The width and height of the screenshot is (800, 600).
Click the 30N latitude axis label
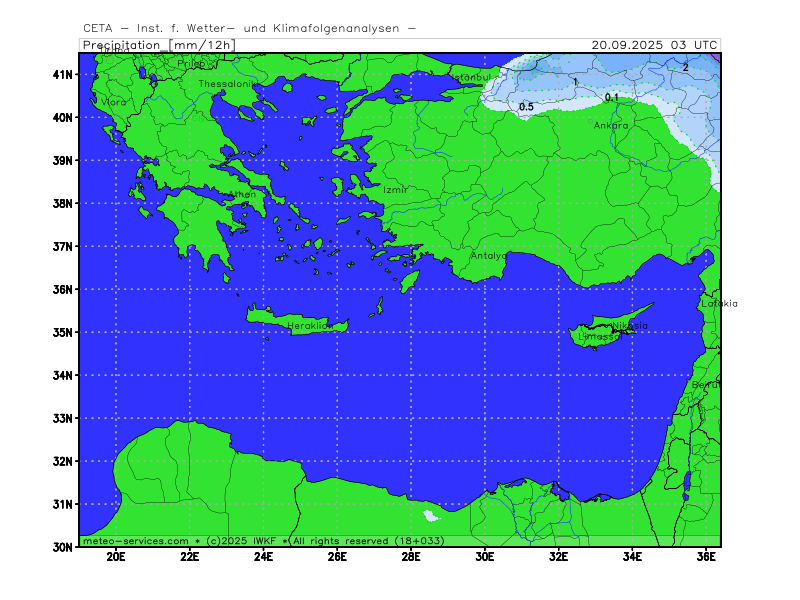(62, 547)
